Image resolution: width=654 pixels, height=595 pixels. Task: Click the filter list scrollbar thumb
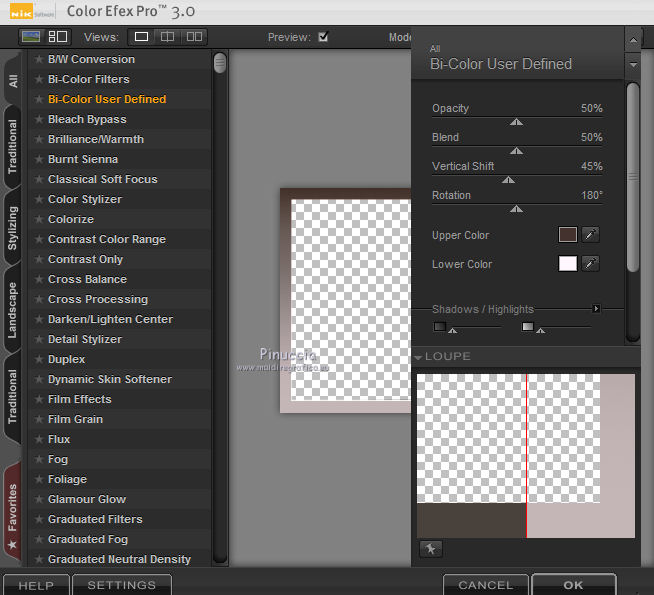coord(219,63)
